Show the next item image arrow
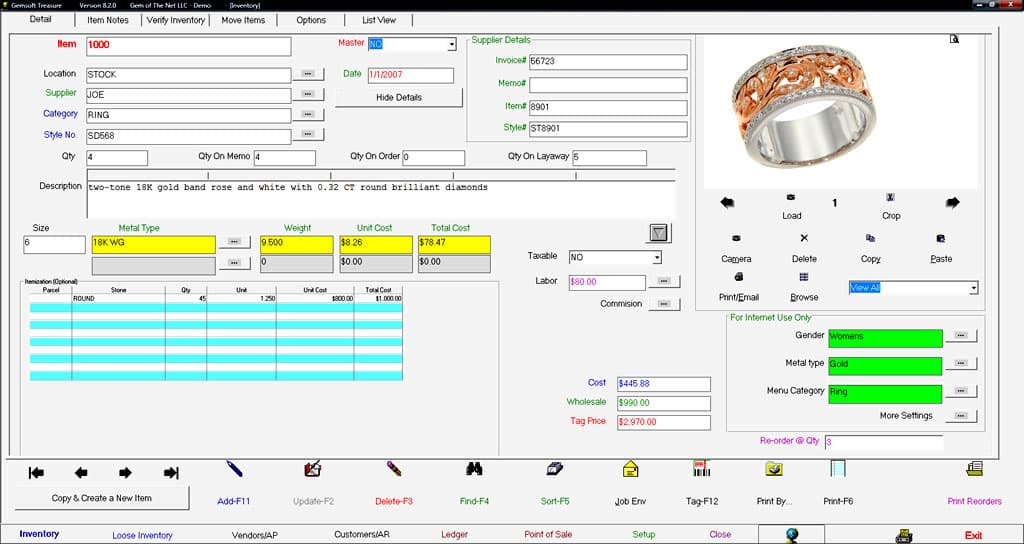Image resolution: width=1024 pixels, height=544 pixels. coord(953,203)
